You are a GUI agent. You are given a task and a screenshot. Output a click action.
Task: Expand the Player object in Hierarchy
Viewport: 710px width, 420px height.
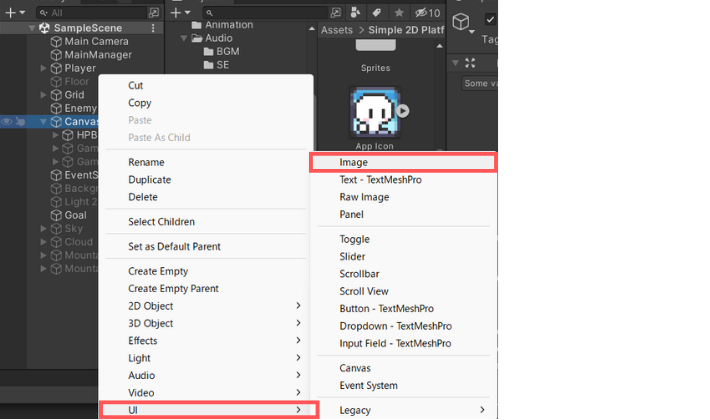click(43, 69)
